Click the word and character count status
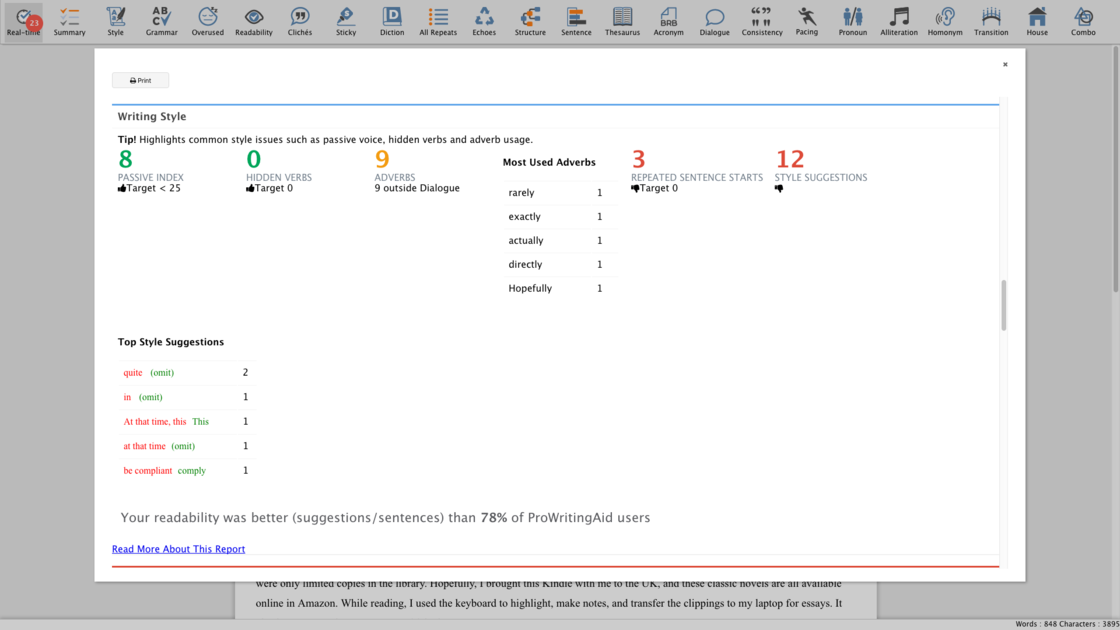The height and width of the screenshot is (630, 1120). pos(1067,624)
